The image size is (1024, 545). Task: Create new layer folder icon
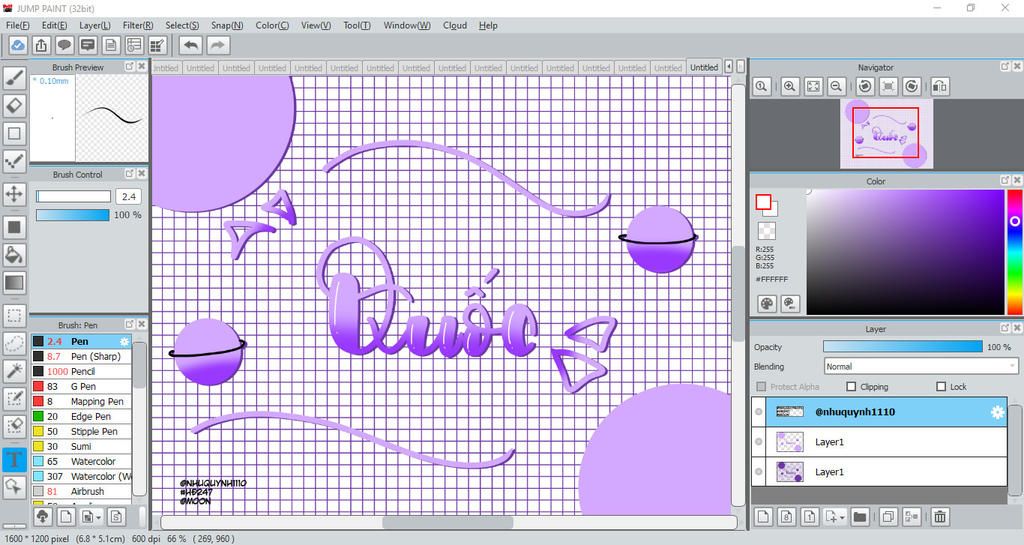point(859,517)
